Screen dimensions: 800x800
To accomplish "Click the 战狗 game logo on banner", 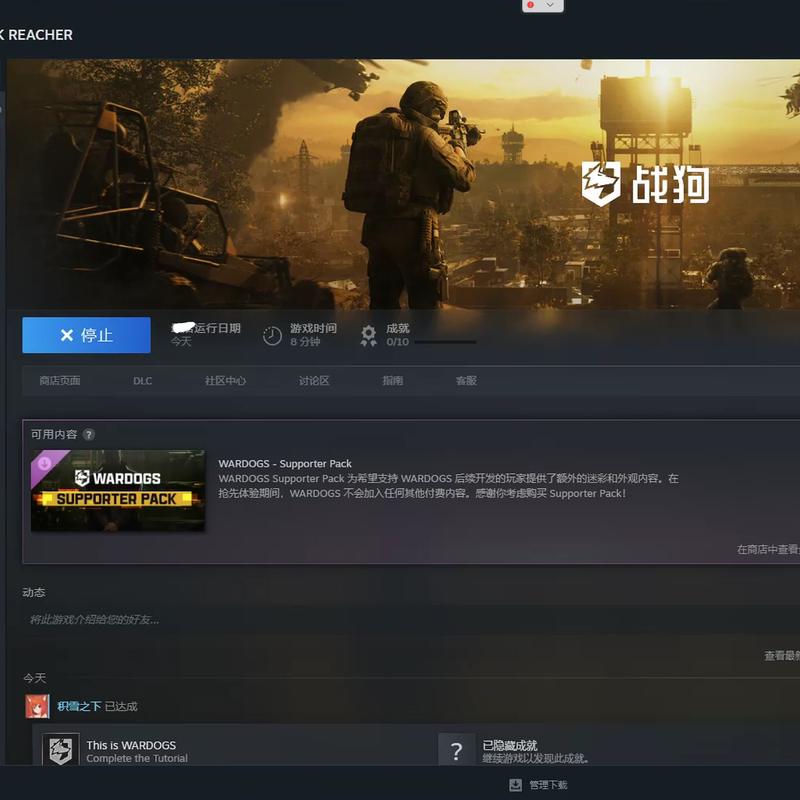I will [645, 184].
